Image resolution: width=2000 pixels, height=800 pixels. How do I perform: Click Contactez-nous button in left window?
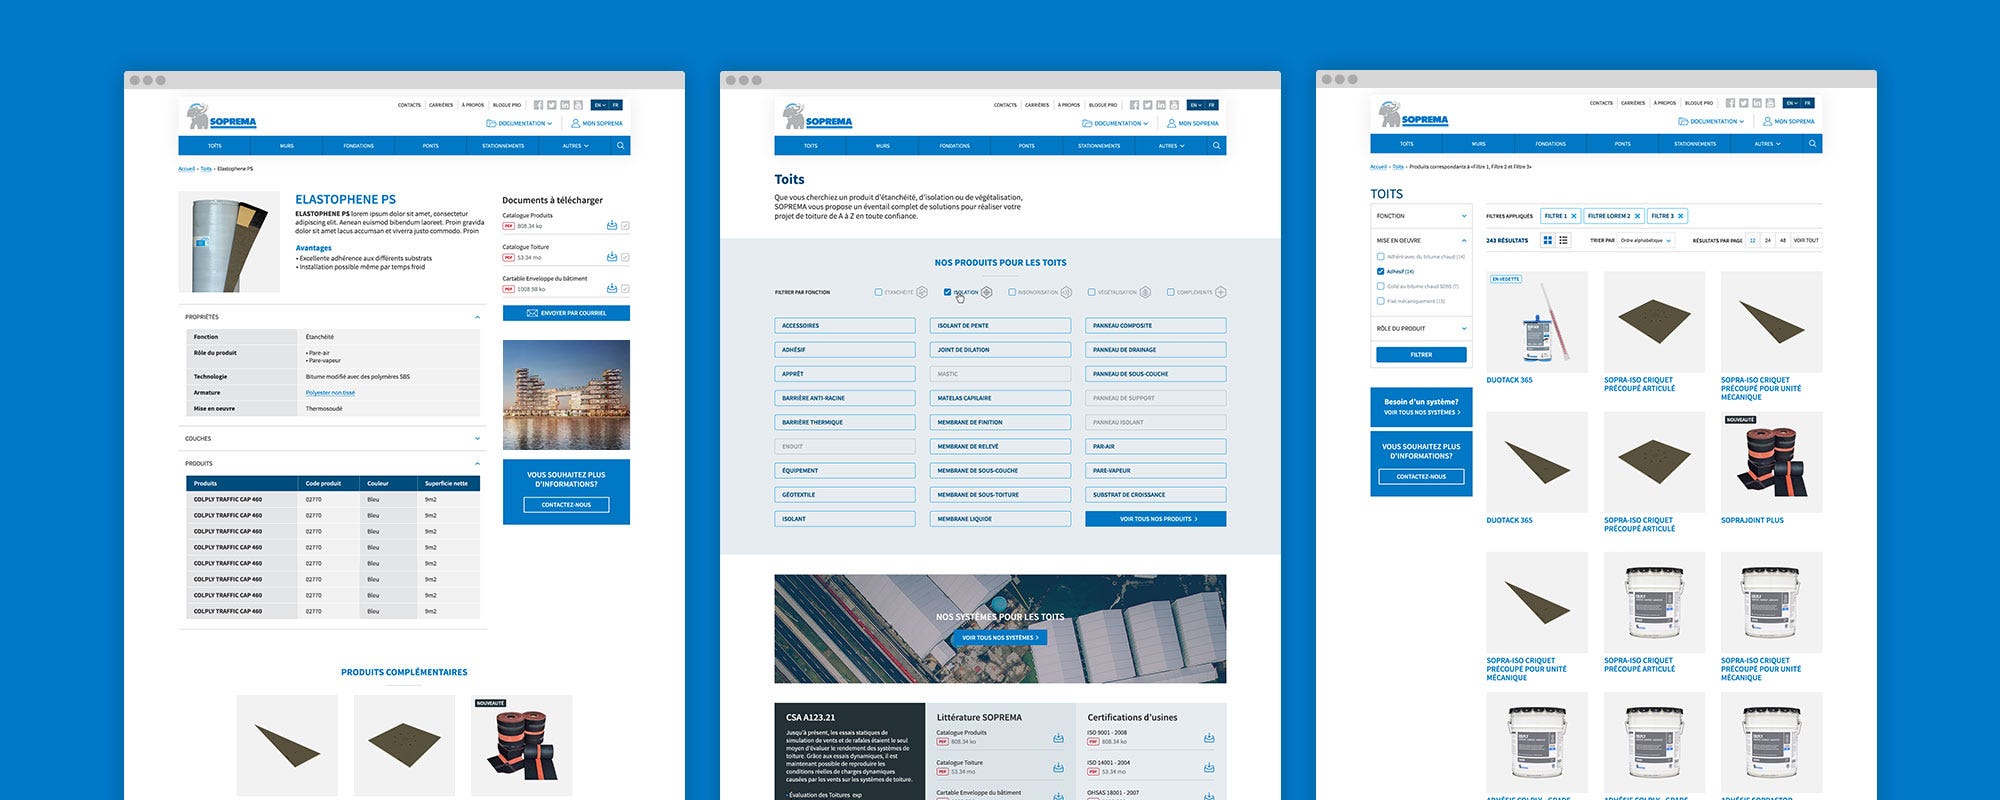pyautogui.click(x=566, y=505)
